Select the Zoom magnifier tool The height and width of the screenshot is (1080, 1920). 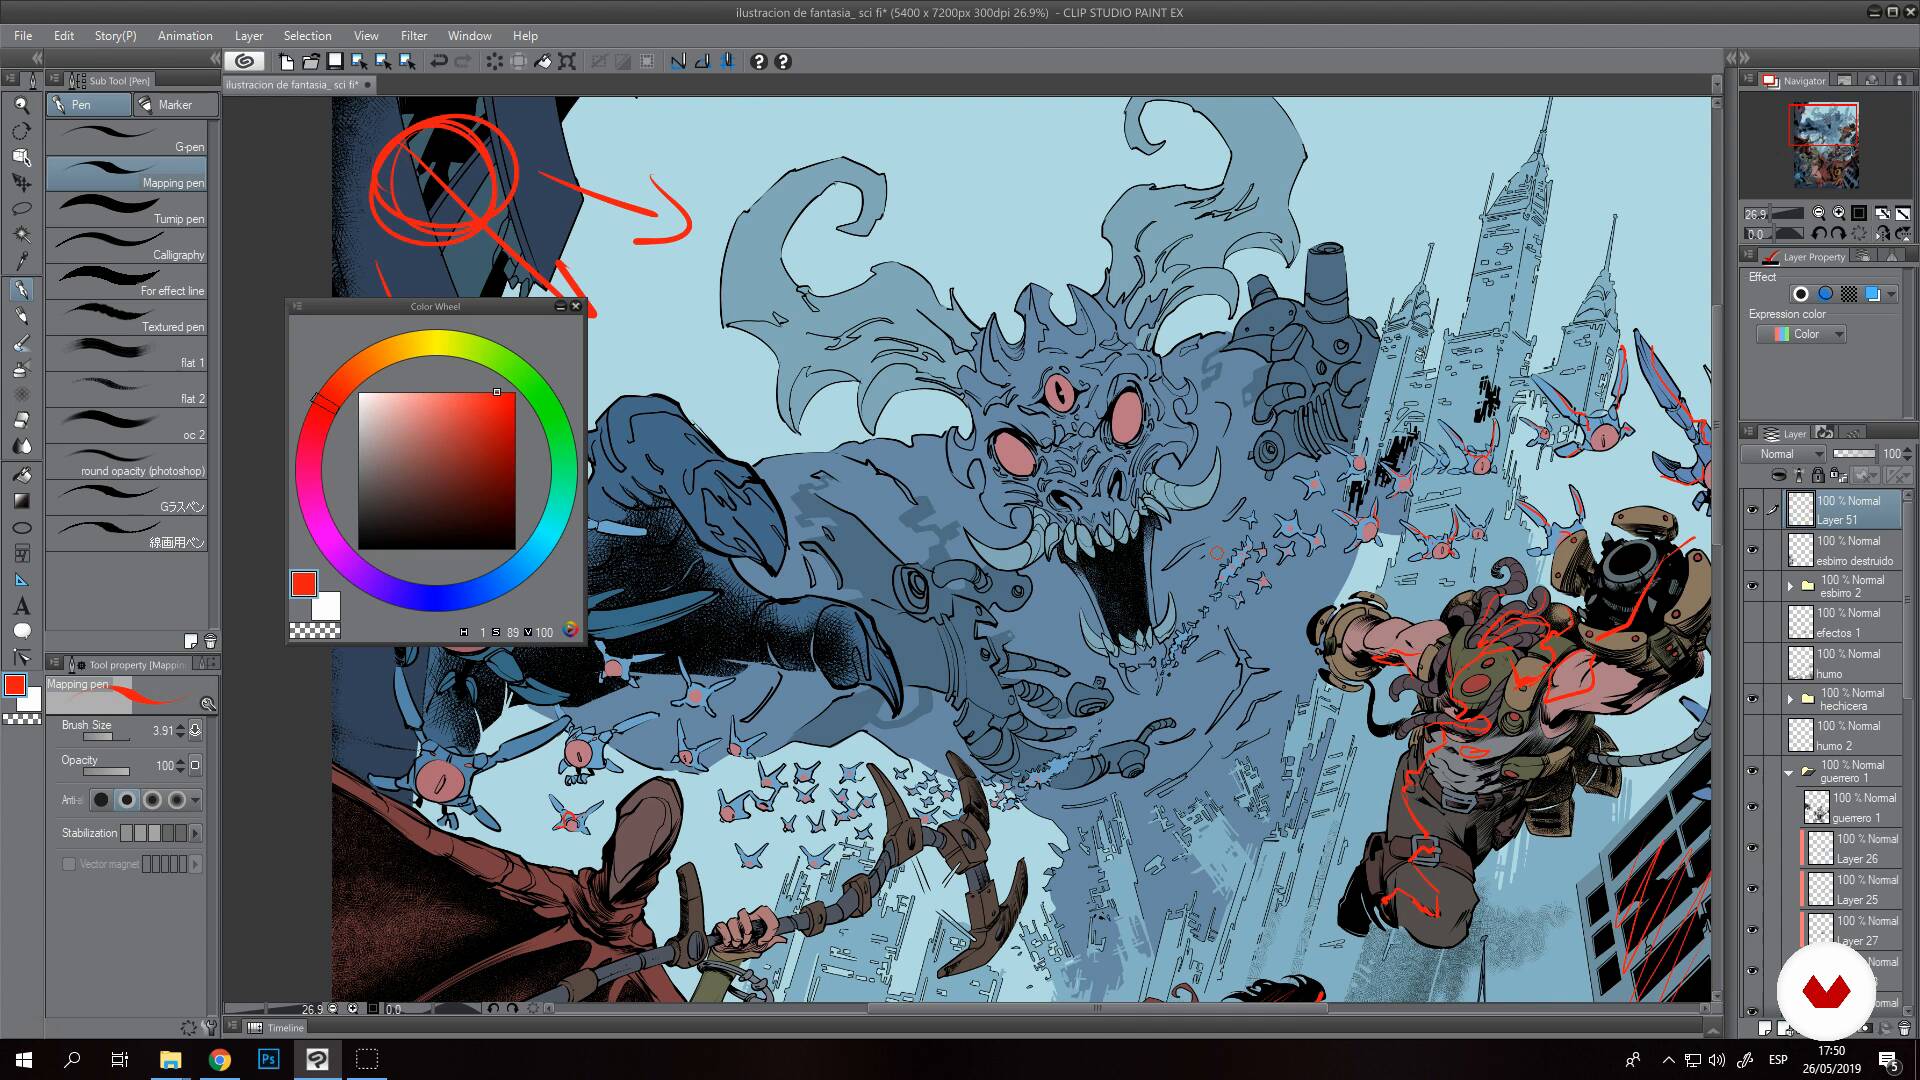[x=21, y=104]
